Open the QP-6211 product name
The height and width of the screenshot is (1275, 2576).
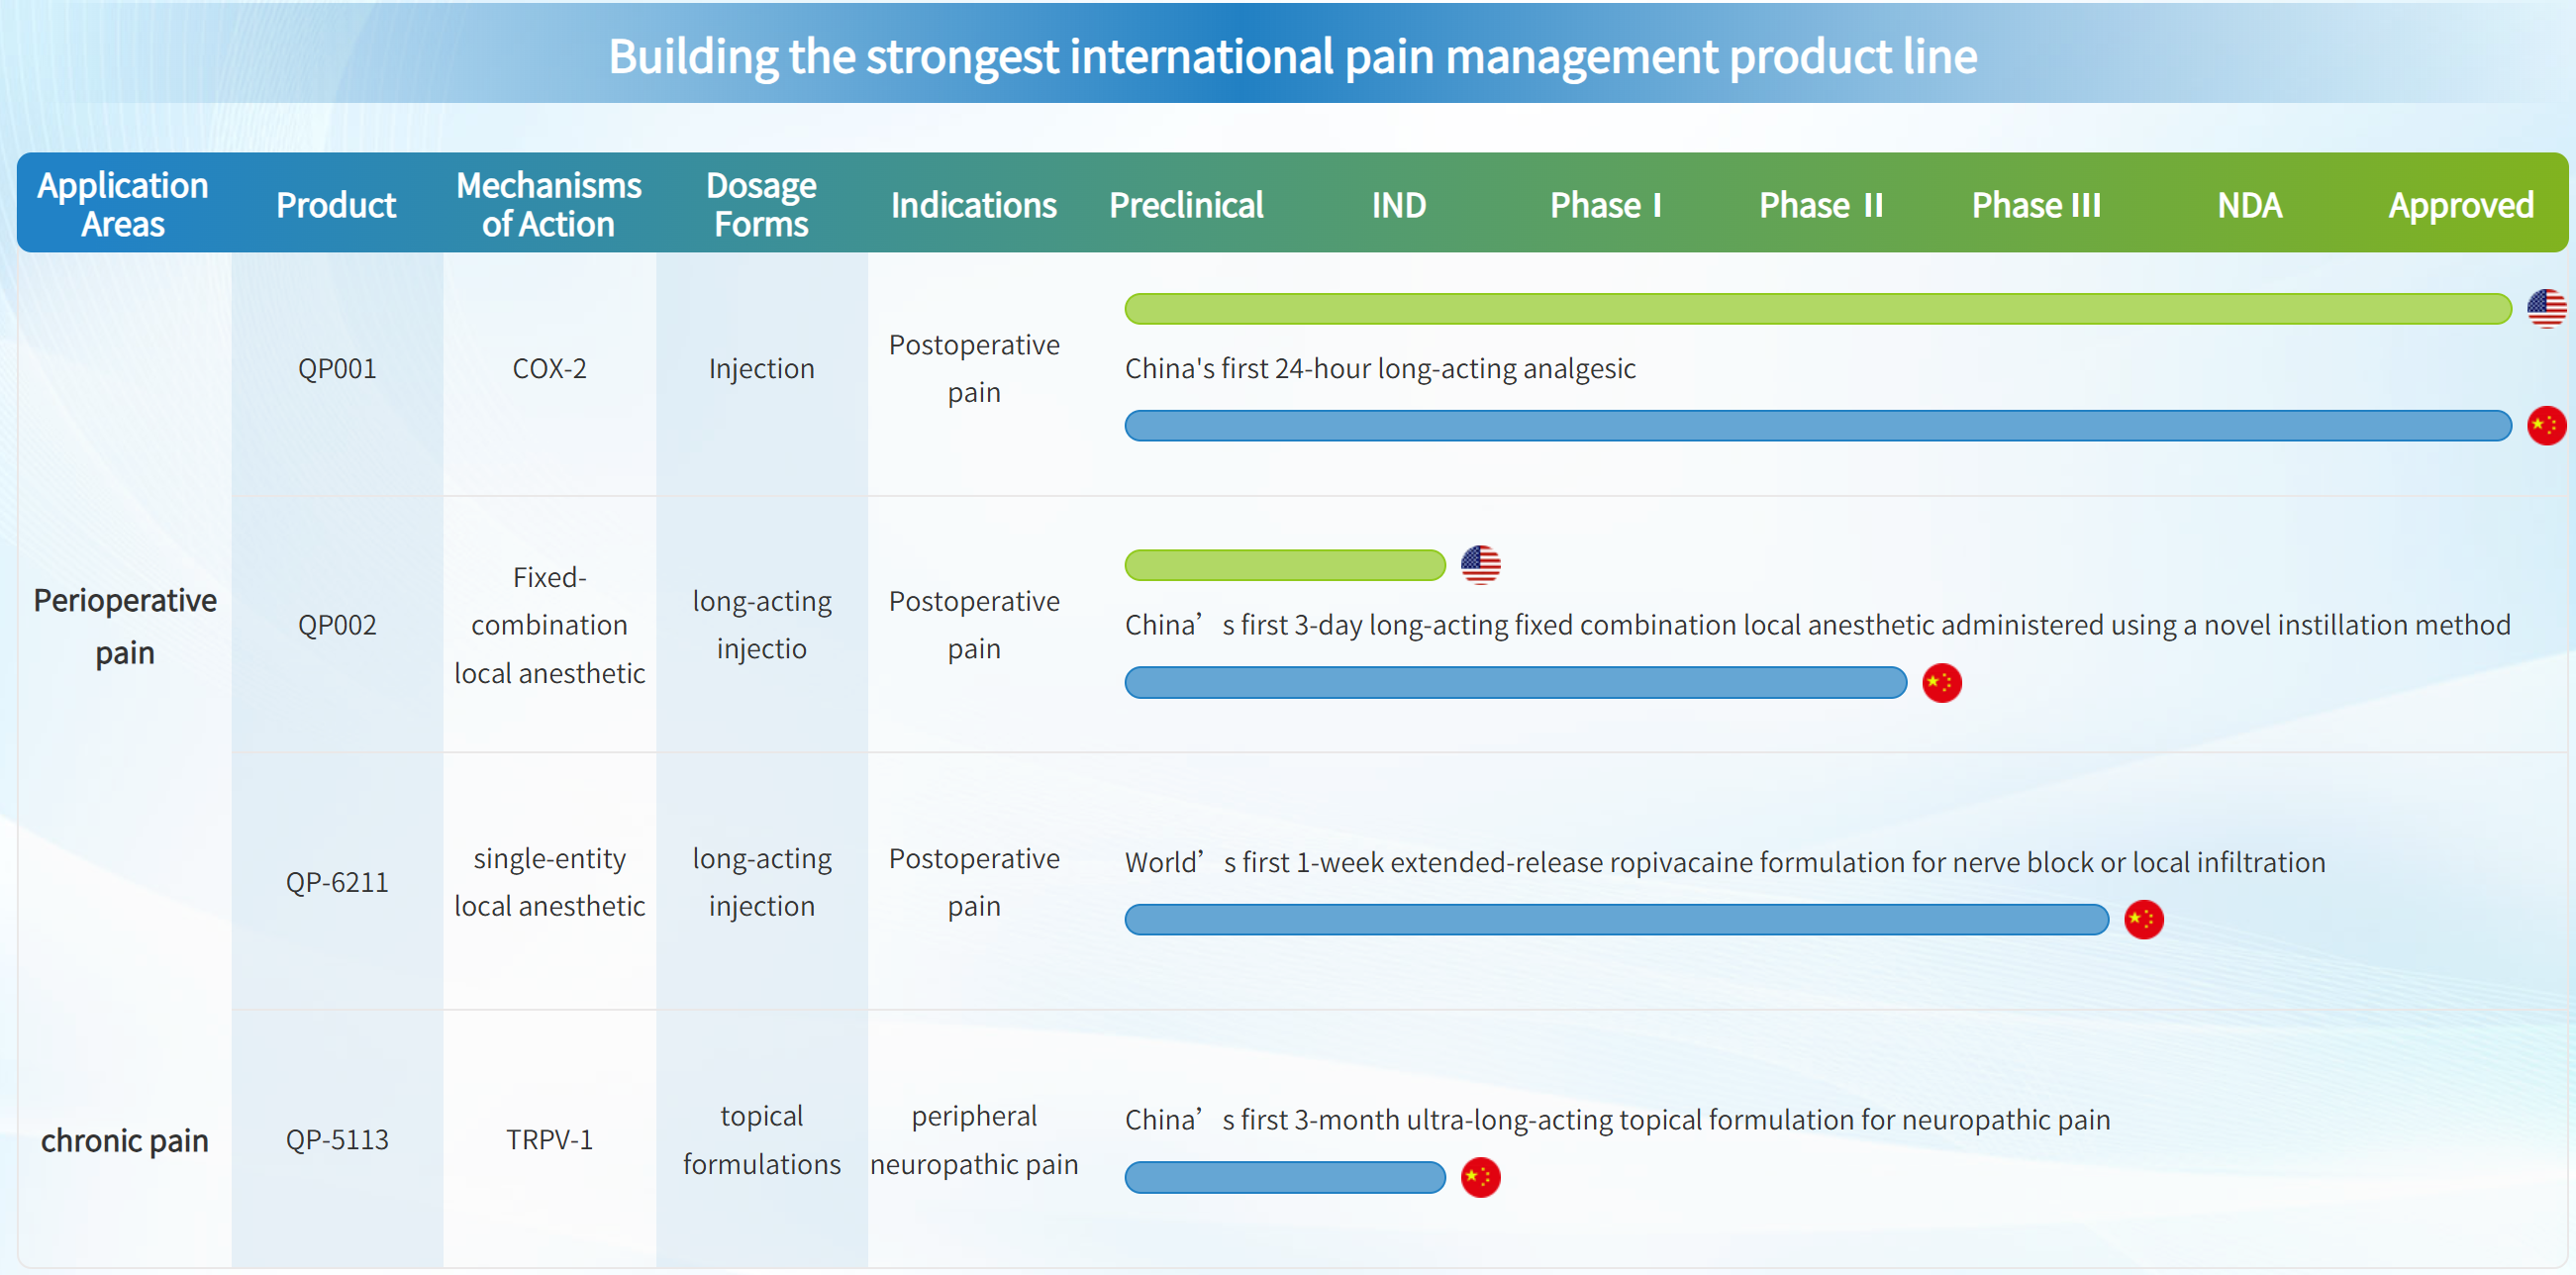pos(337,882)
